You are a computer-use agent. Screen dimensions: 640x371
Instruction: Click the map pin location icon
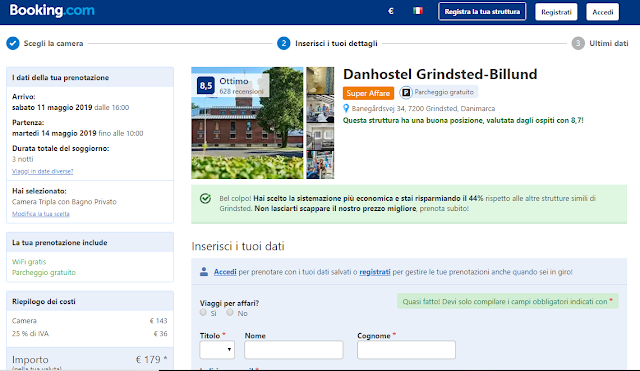click(x=346, y=109)
